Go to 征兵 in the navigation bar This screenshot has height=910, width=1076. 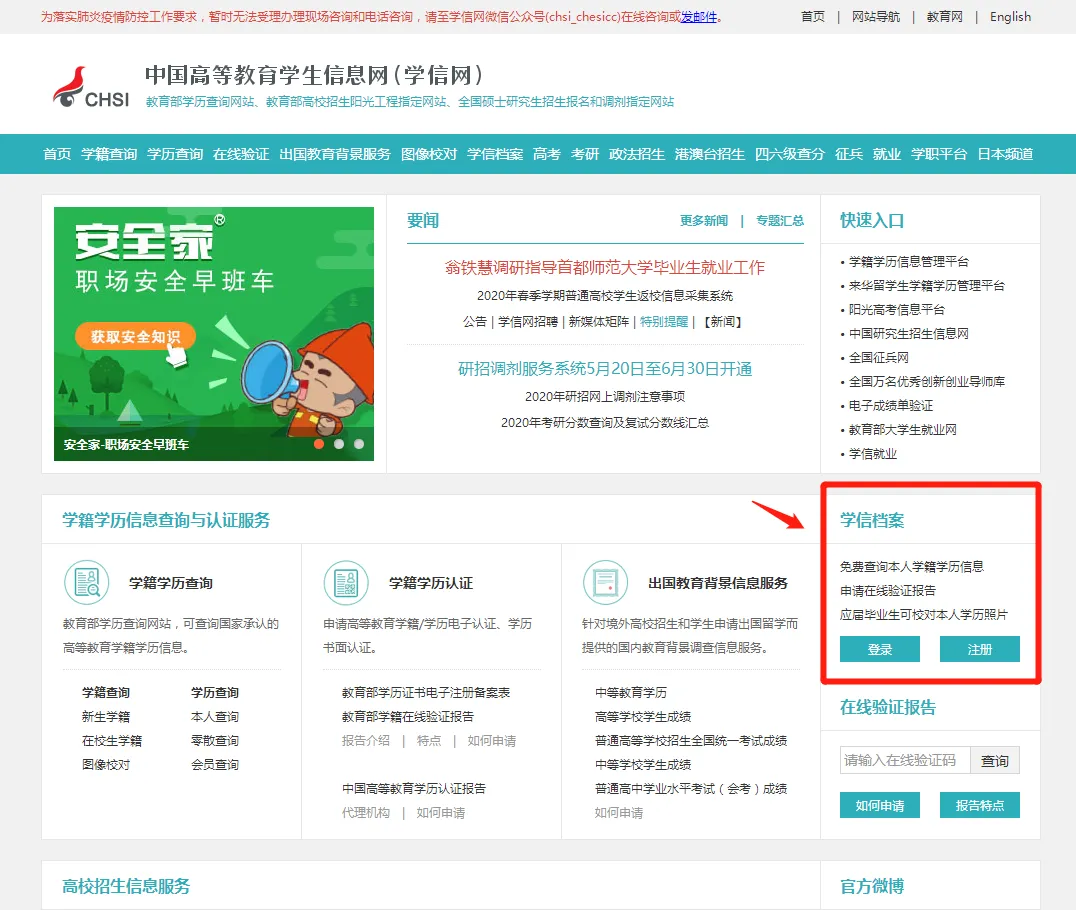pyautogui.click(x=849, y=154)
